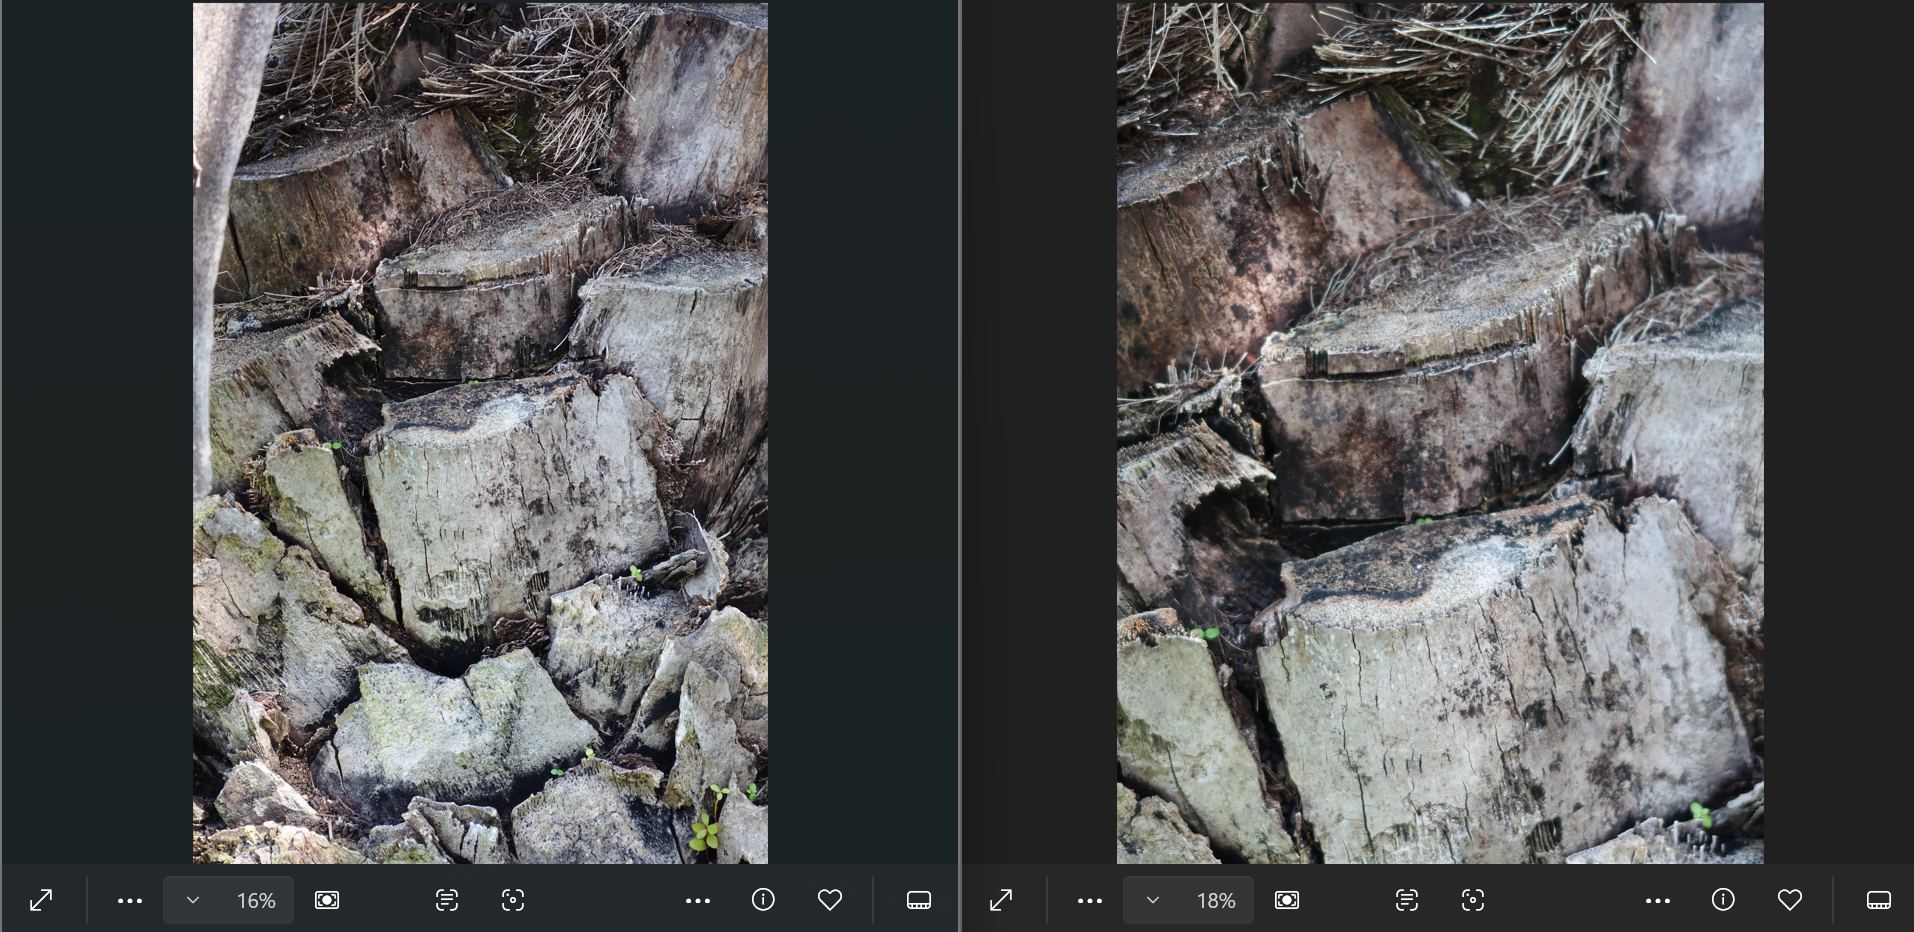The height and width of the screenshot is (932, 1914).
Task: Favorite the right photo with the heart
Action: 1789,900
